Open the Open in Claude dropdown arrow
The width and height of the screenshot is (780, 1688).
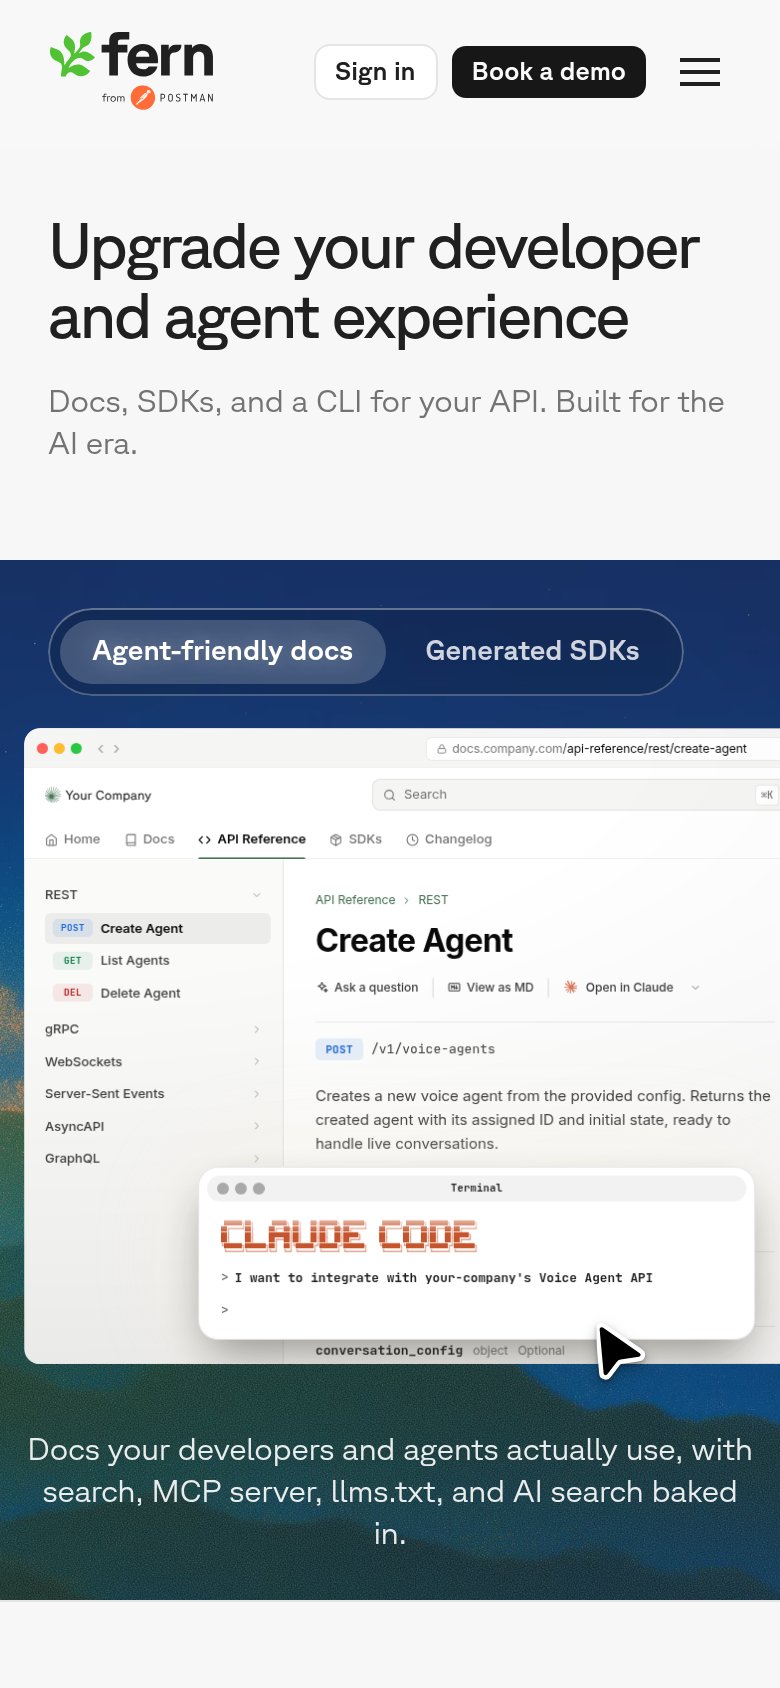pos(696,987)
